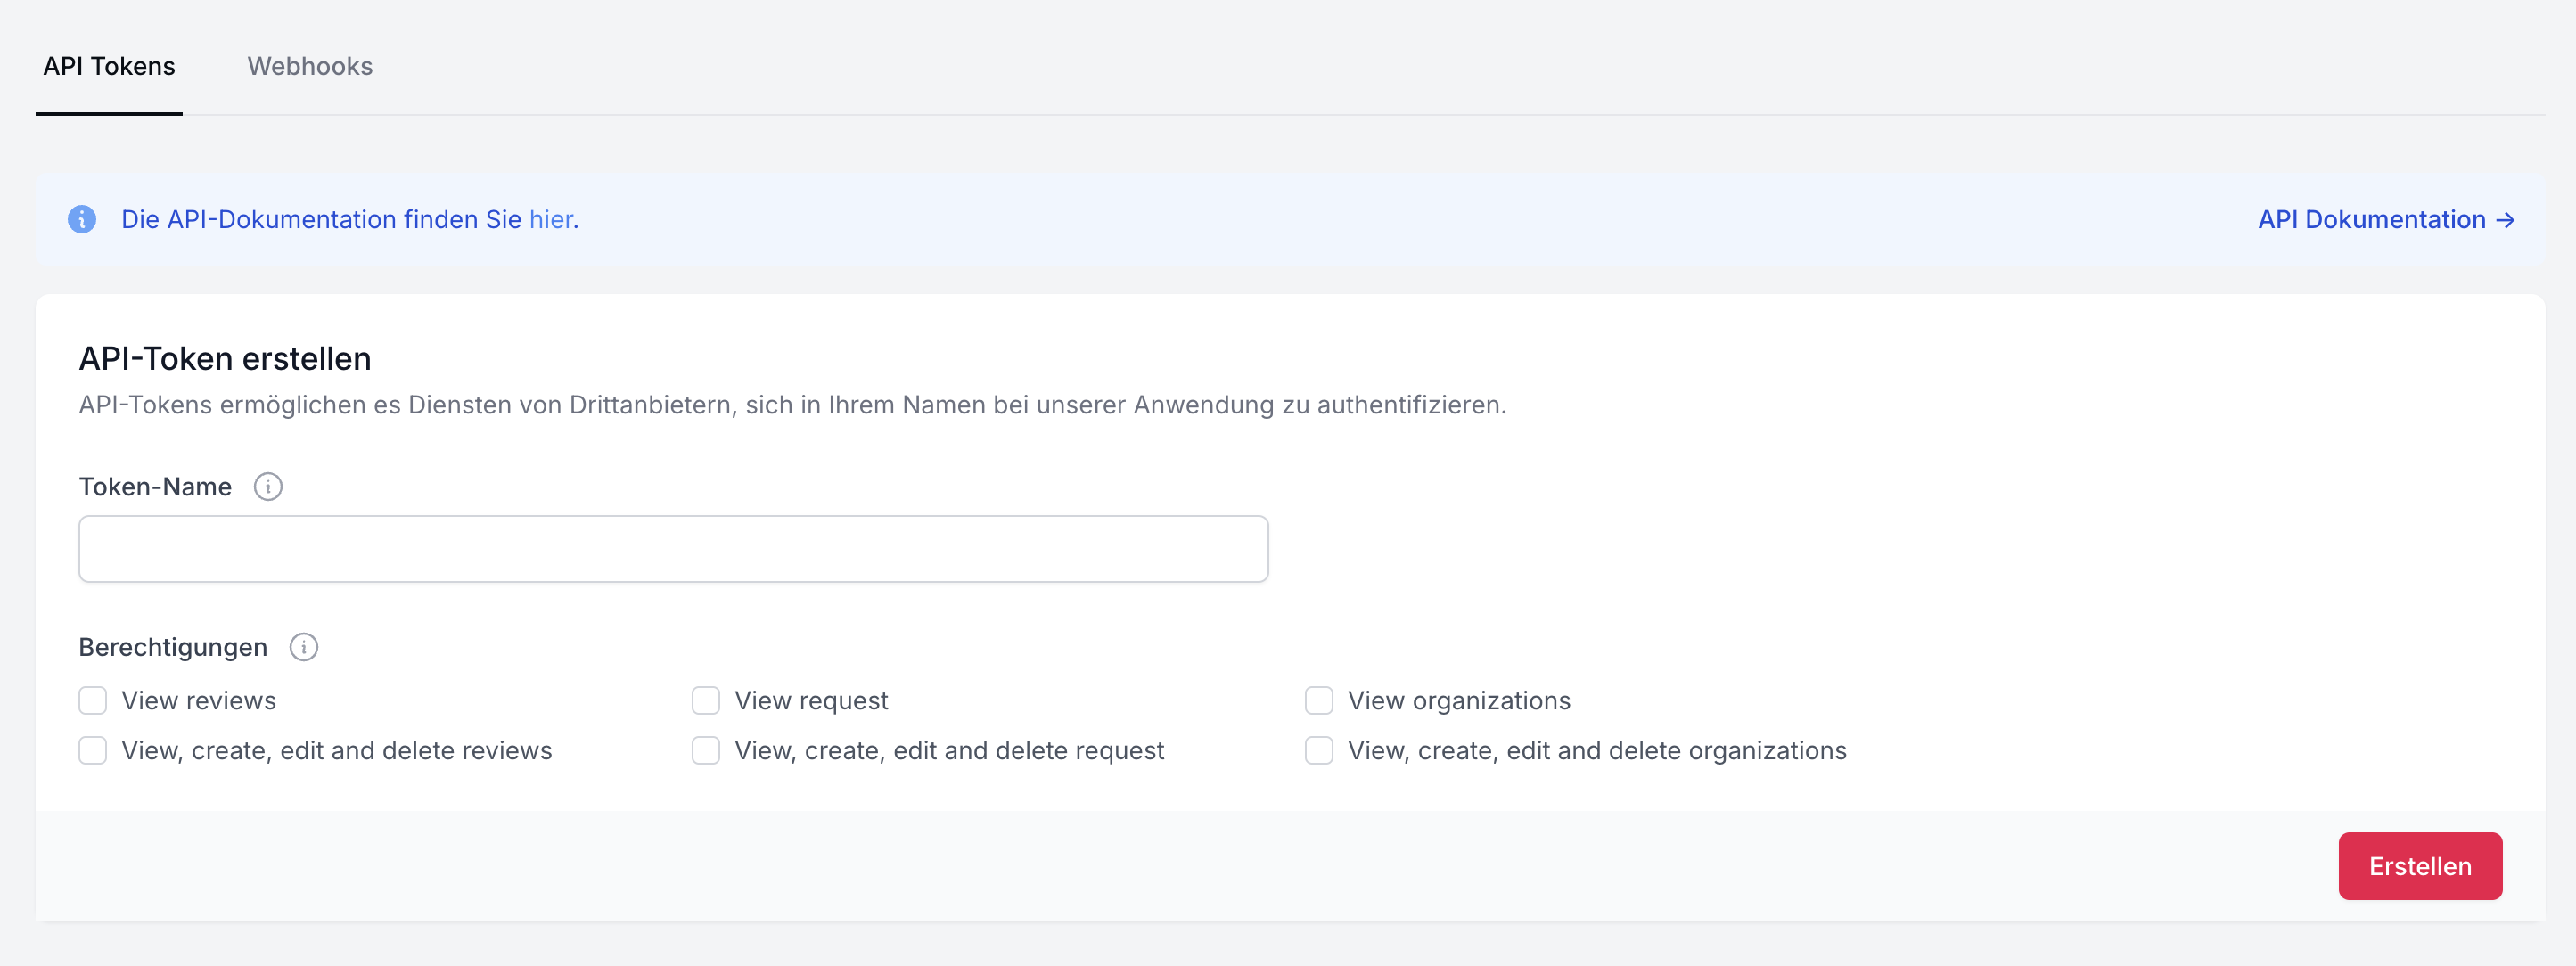Click the Berechtigungen info icon

[x=304, y=647]
